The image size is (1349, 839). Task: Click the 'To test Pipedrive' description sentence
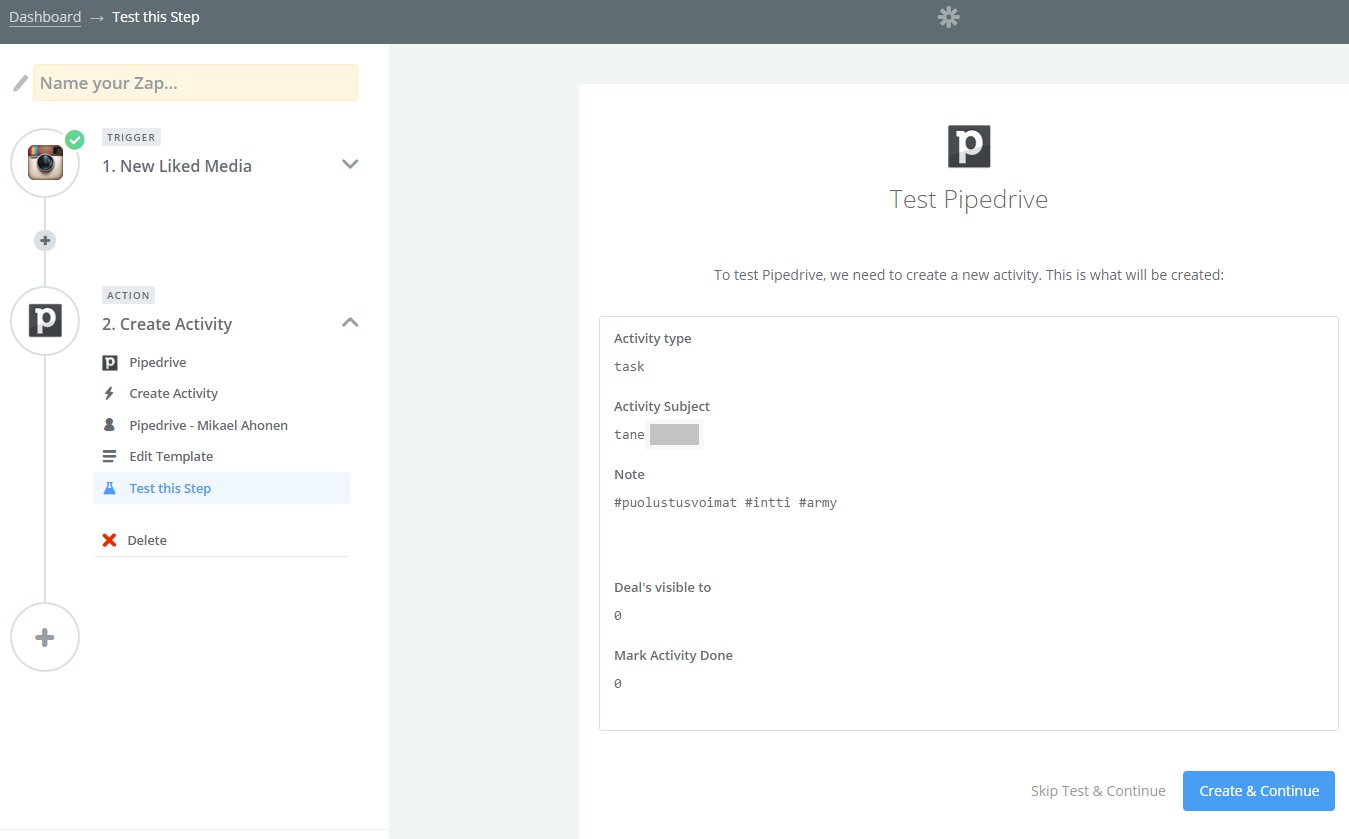(x=969, y=274)
